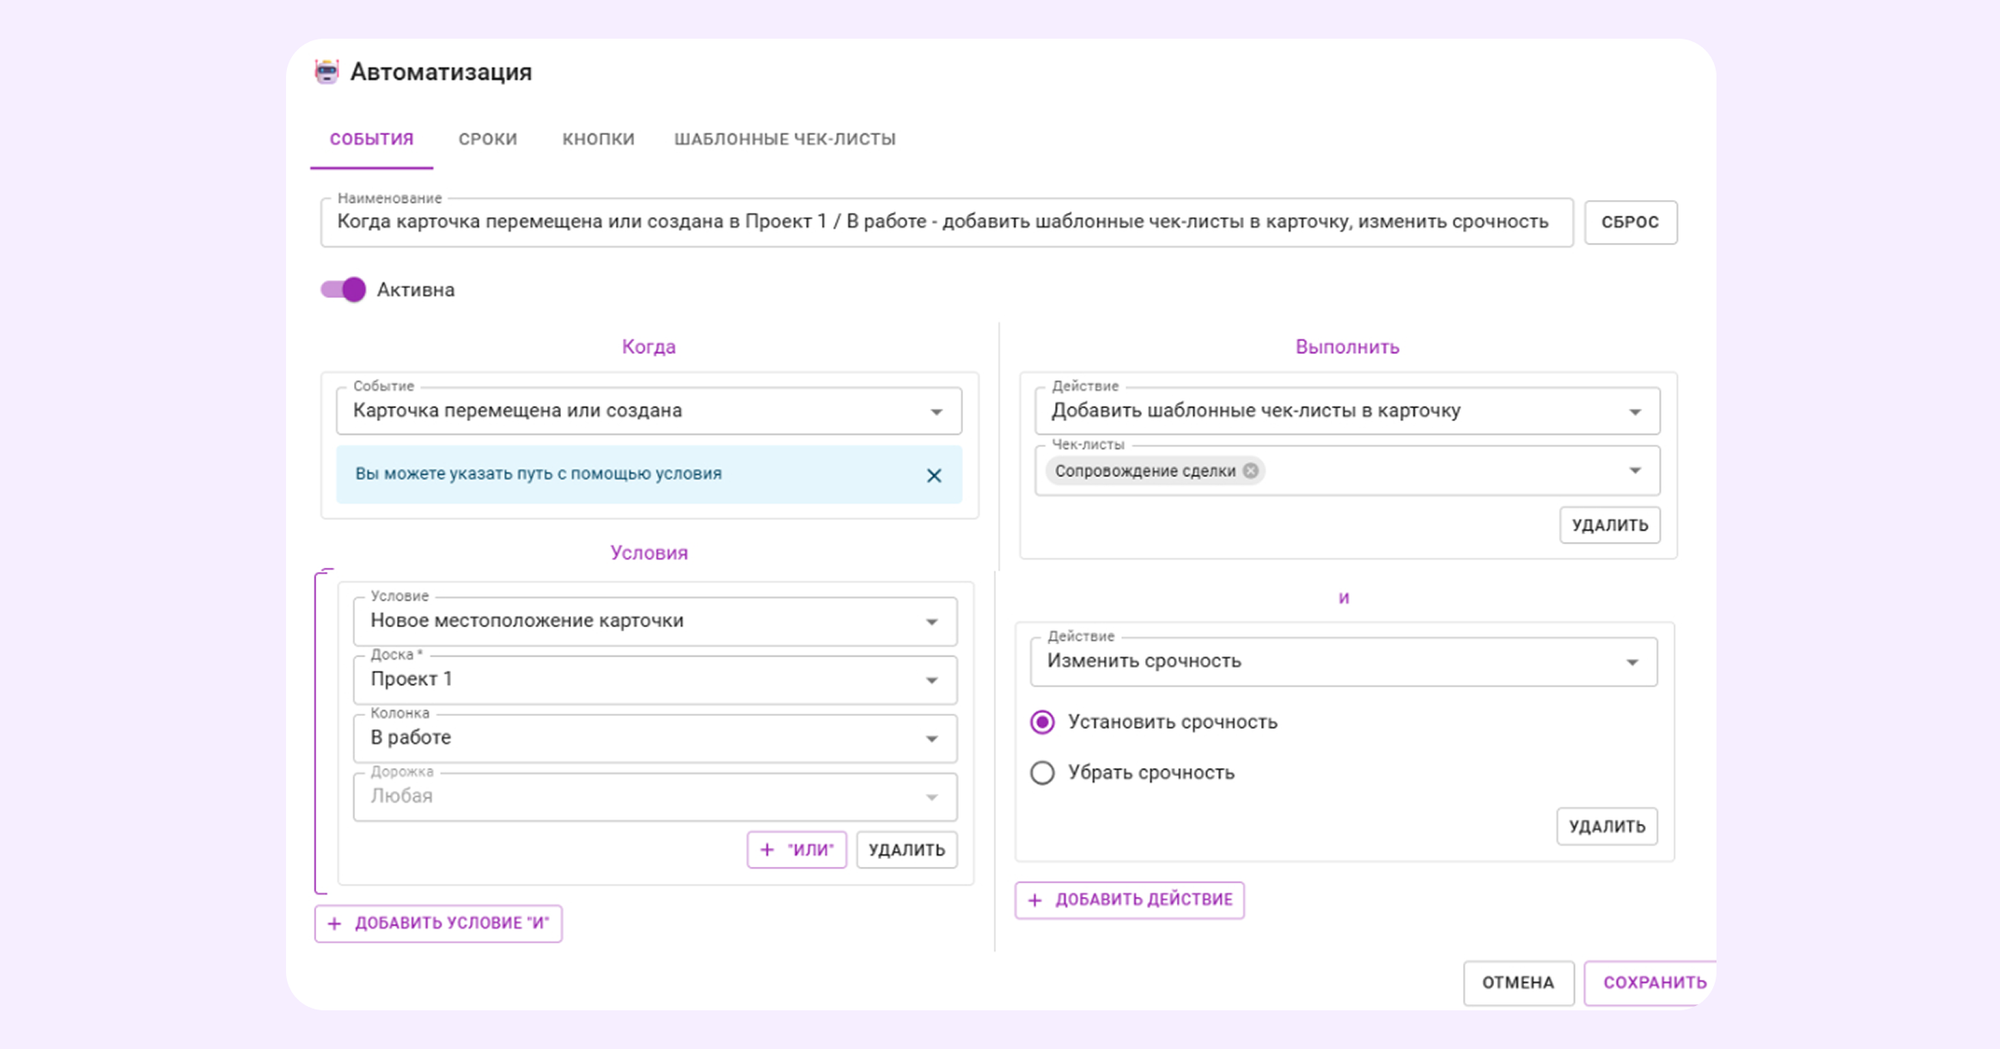2000x1049 pixels.
Task: Save the automation with СОХРАНИТЬ
Action: [1654, 983]
